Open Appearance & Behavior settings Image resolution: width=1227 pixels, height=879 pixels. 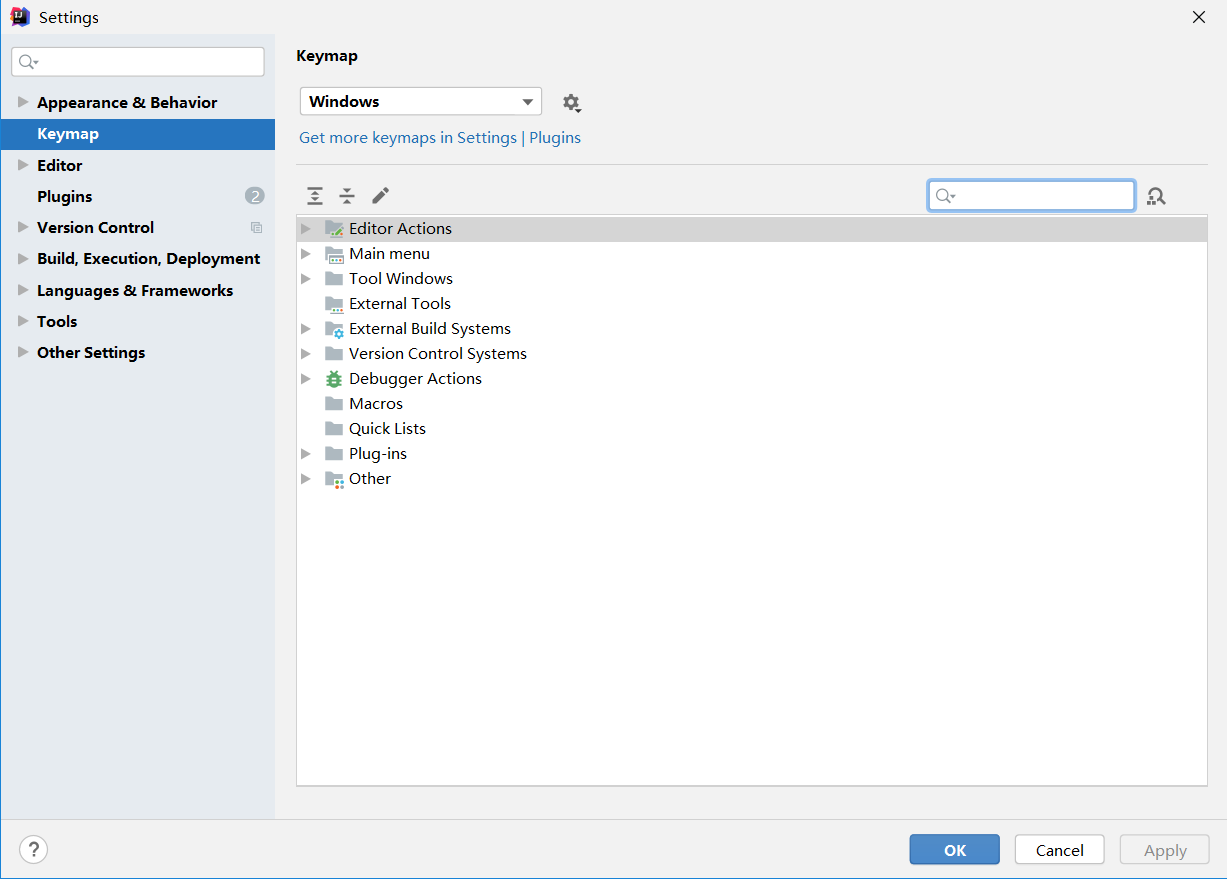pos(127,102)
